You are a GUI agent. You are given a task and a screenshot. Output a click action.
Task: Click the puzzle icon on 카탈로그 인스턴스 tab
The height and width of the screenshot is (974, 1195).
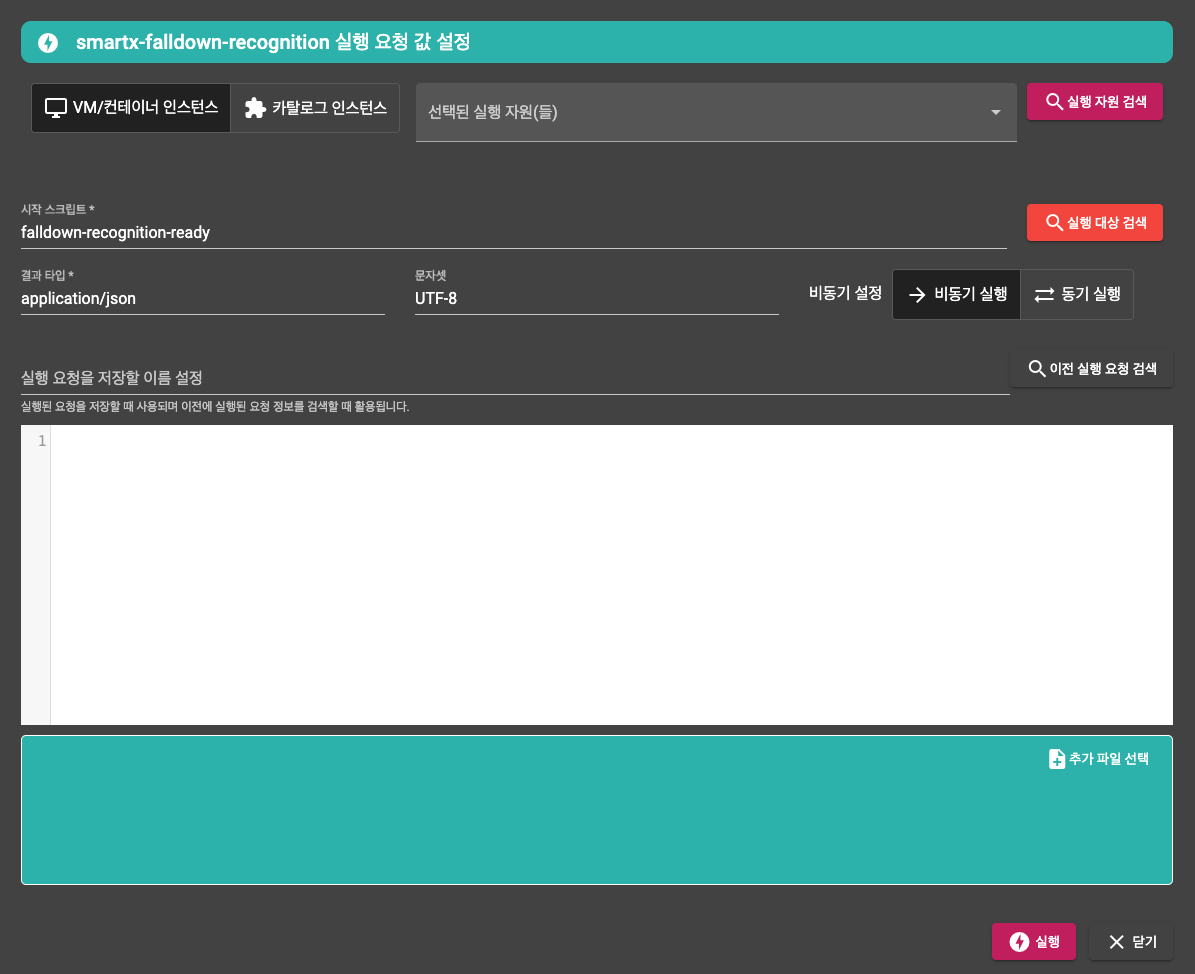(x=256, y=108)
